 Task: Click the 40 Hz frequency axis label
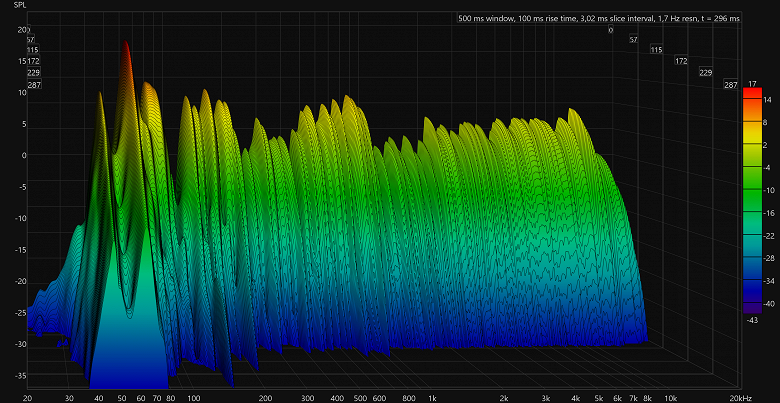point(99,398)
